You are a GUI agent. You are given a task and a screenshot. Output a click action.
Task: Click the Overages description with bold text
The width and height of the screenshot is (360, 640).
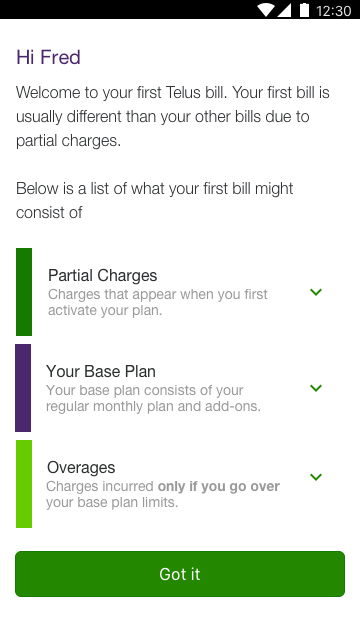coord(163,494)
